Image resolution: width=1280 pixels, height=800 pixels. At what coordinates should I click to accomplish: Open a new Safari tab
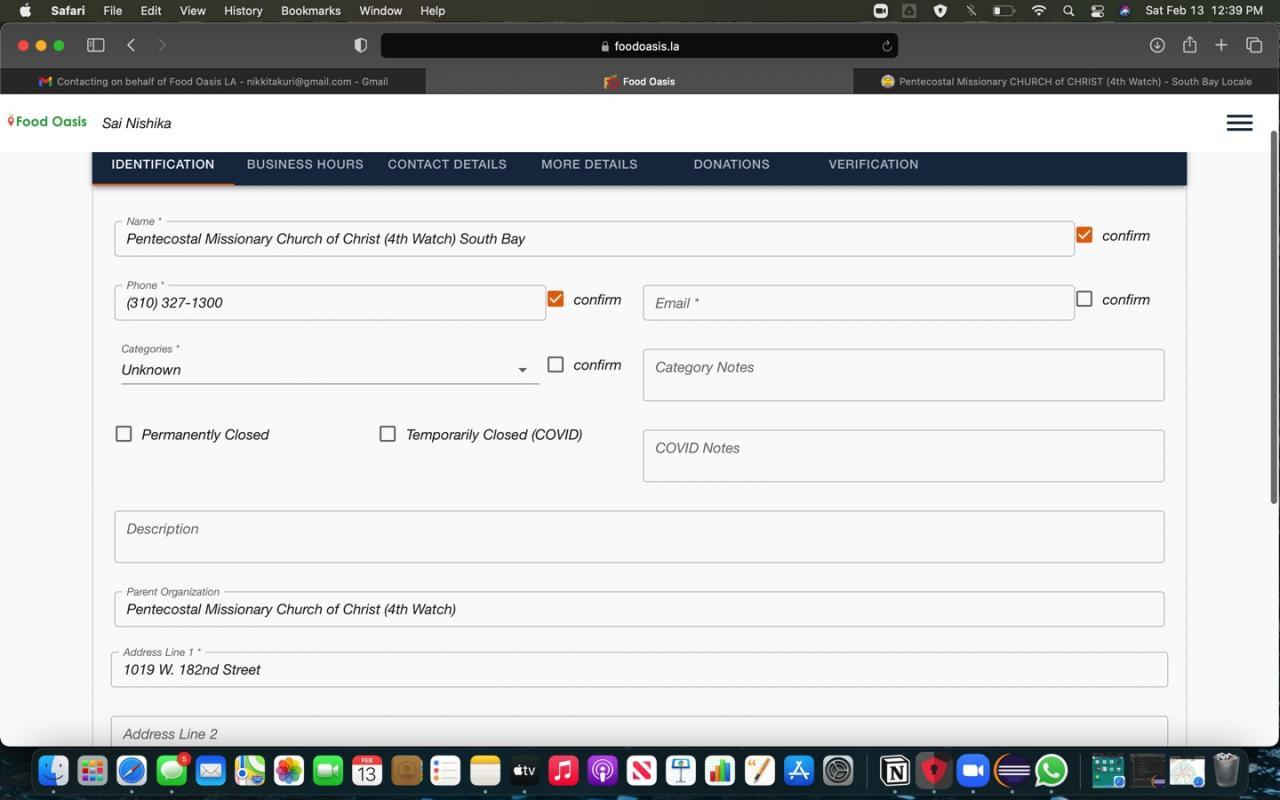[1221, 45]
